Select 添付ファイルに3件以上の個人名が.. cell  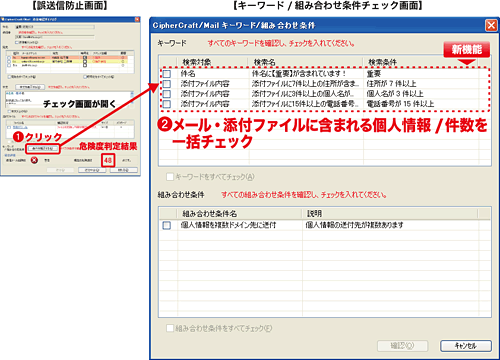303,94
